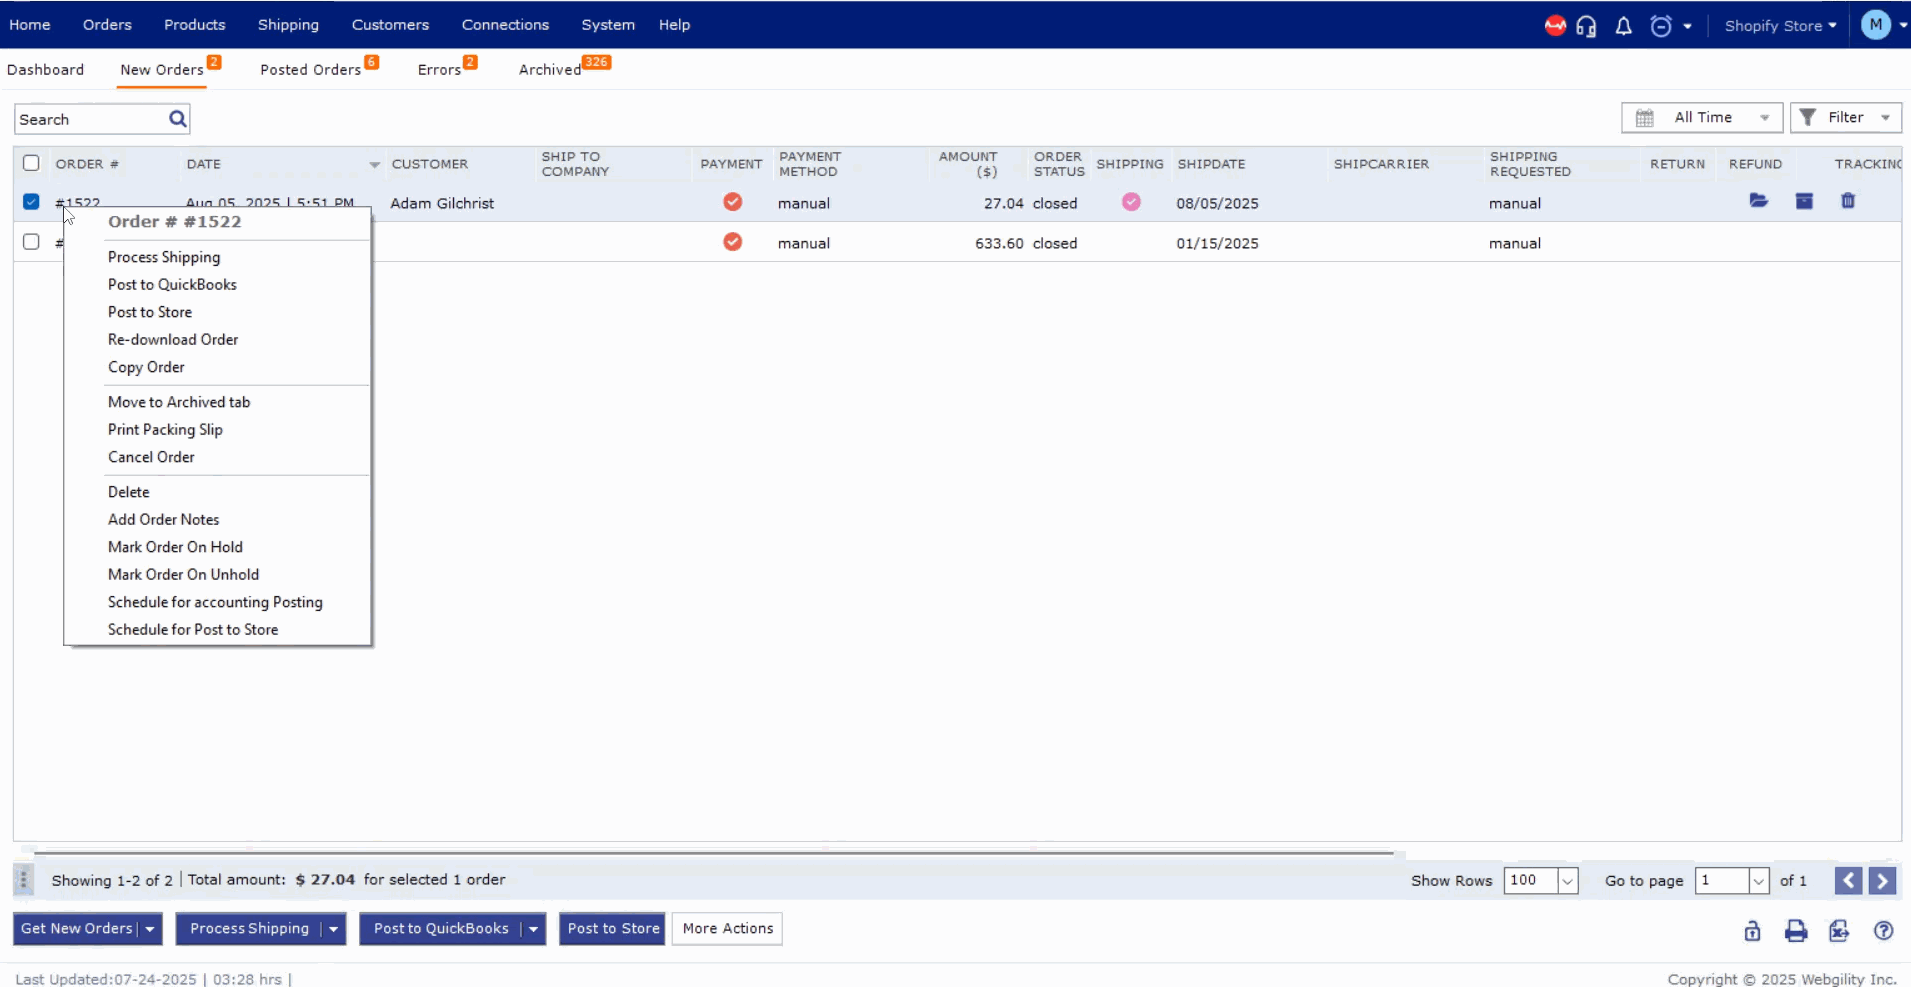Export orders with the Excel icon

(1838, 931)
